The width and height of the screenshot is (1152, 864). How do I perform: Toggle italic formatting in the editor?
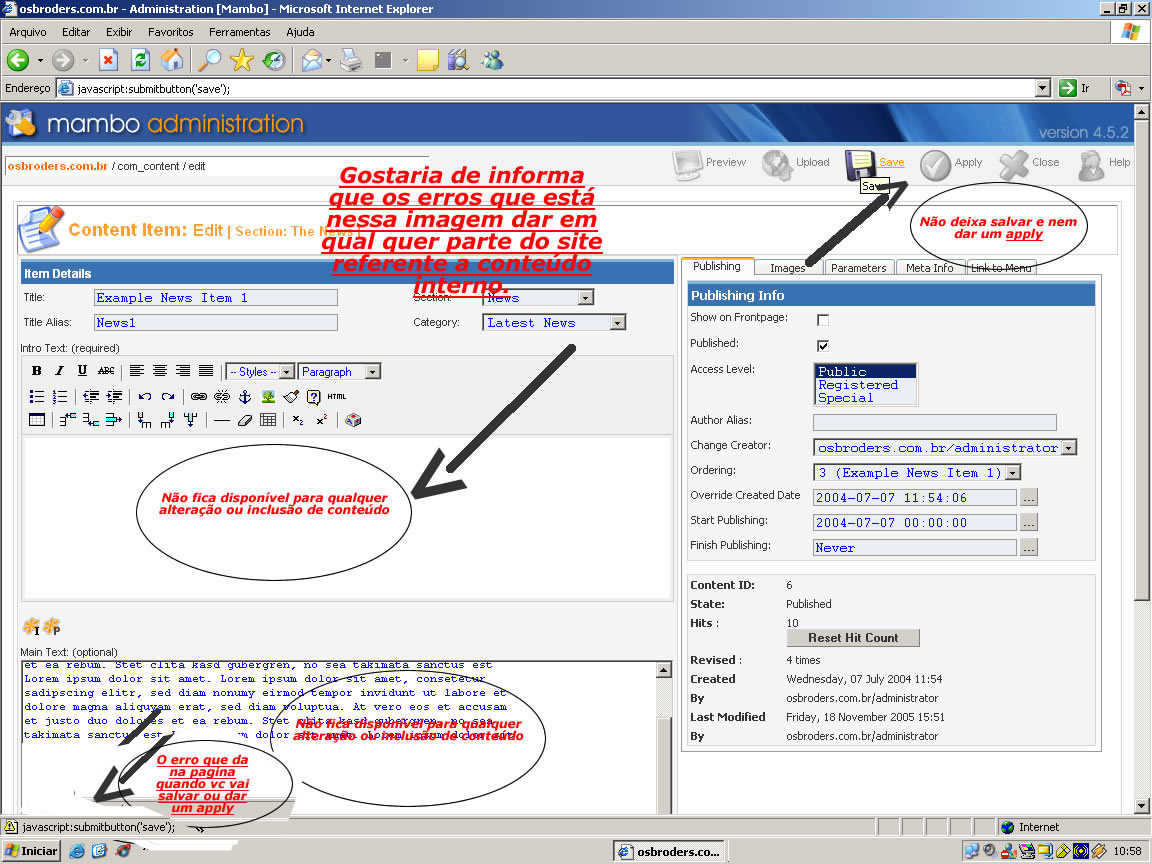pyautogui.click(x=60, y=371)
